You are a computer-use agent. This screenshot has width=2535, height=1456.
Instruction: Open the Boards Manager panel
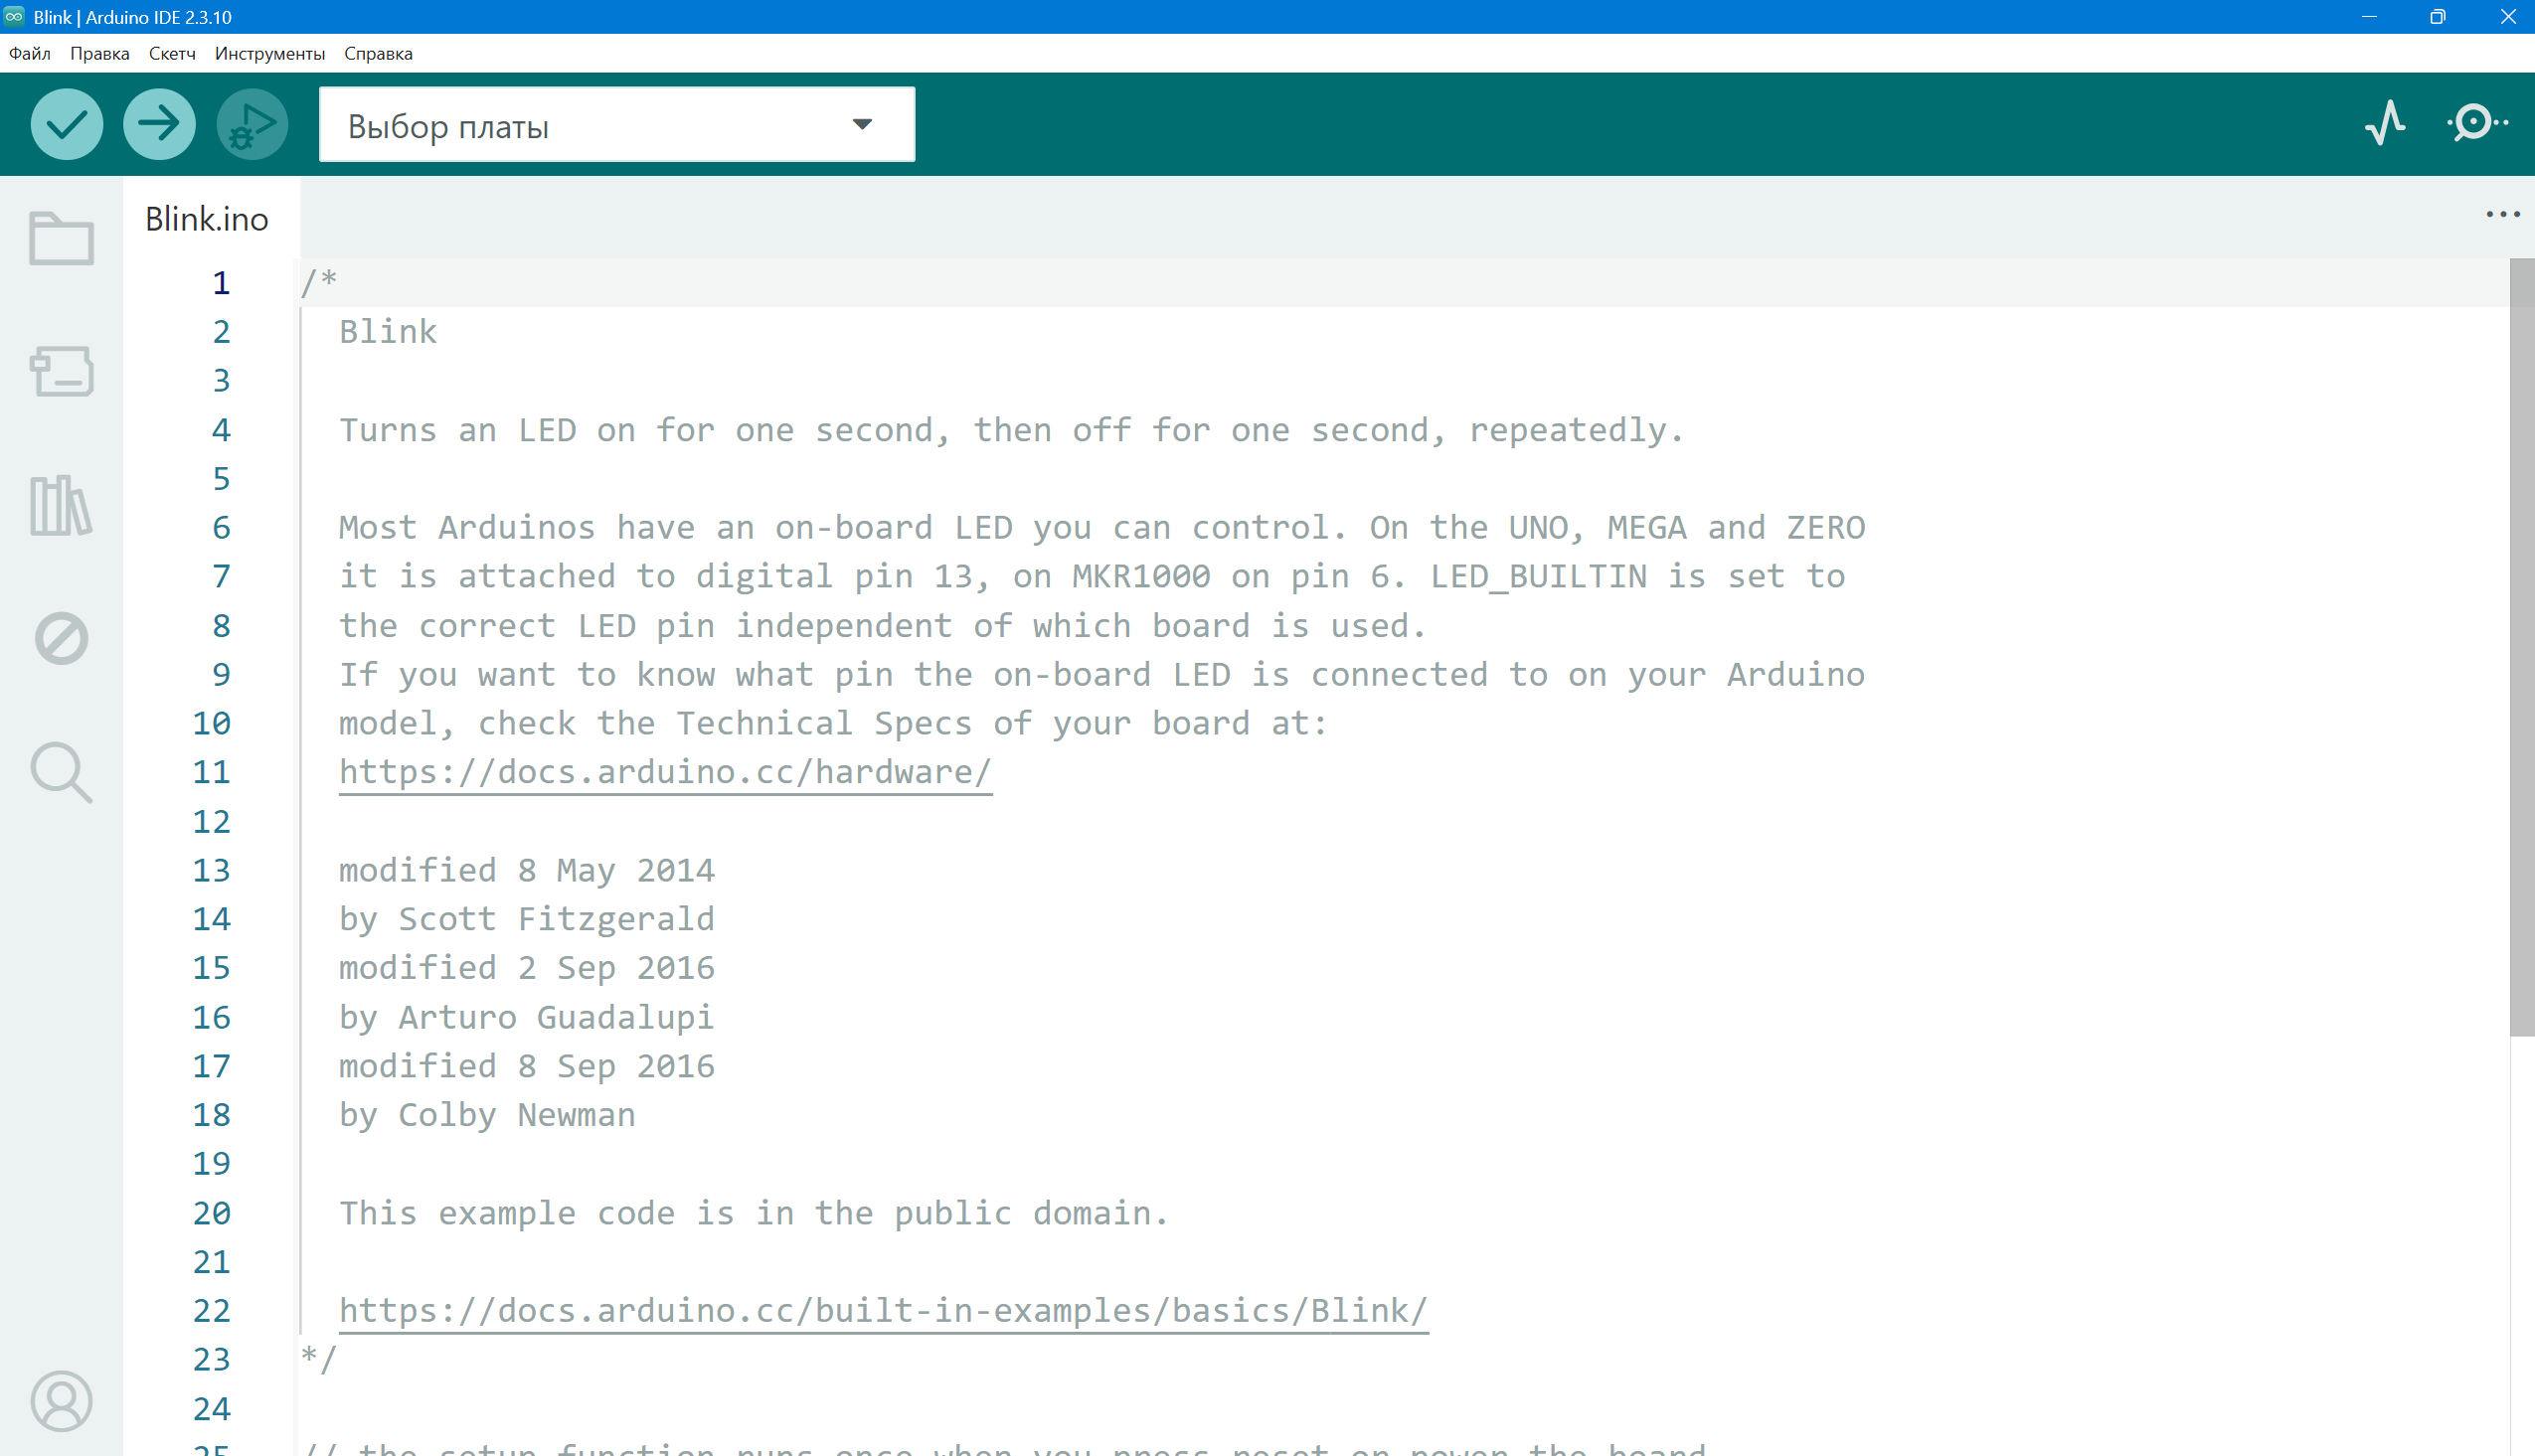click(x=61, y=371)
